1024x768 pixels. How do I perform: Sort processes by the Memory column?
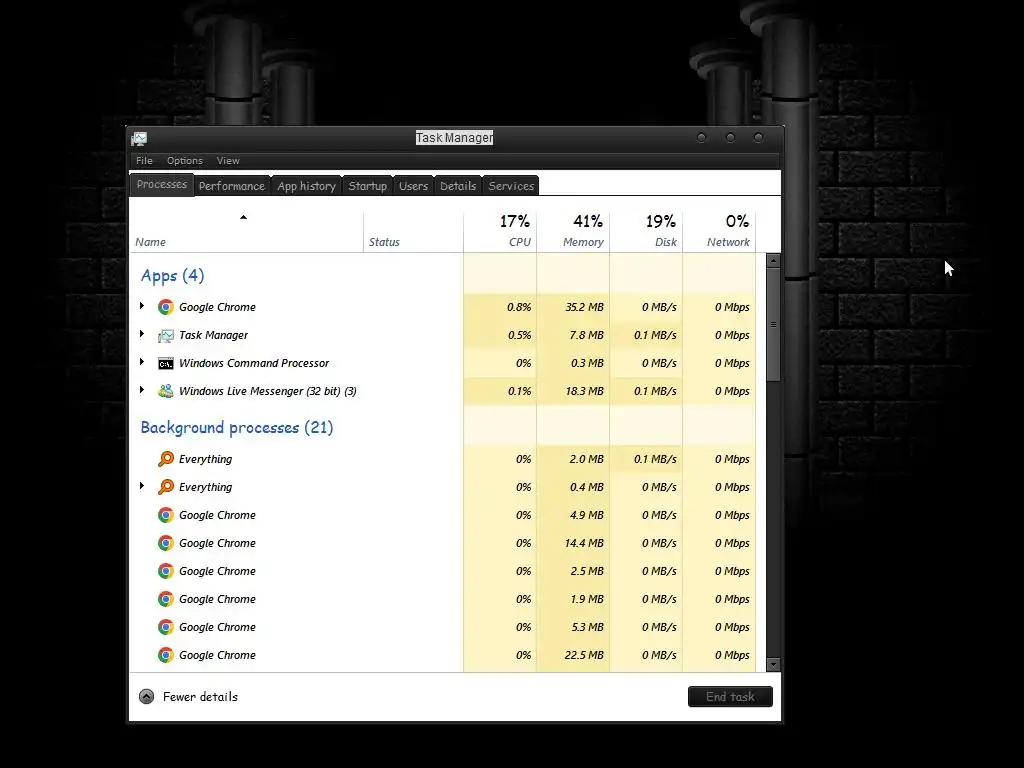pos(573,231)
